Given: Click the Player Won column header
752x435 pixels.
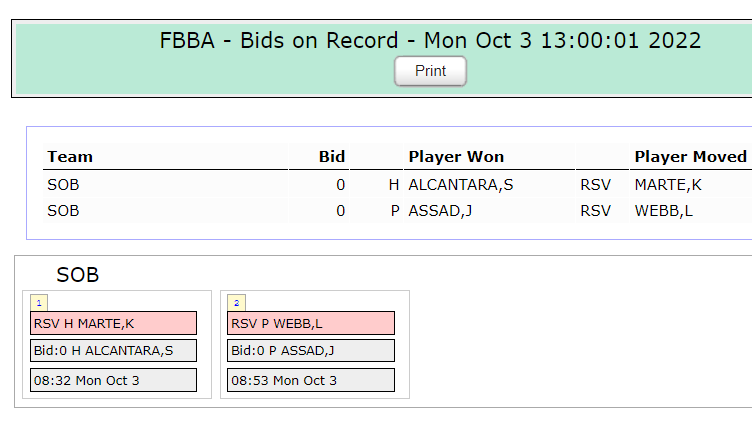Looking at the screenshot, I should tap(456, 157).
